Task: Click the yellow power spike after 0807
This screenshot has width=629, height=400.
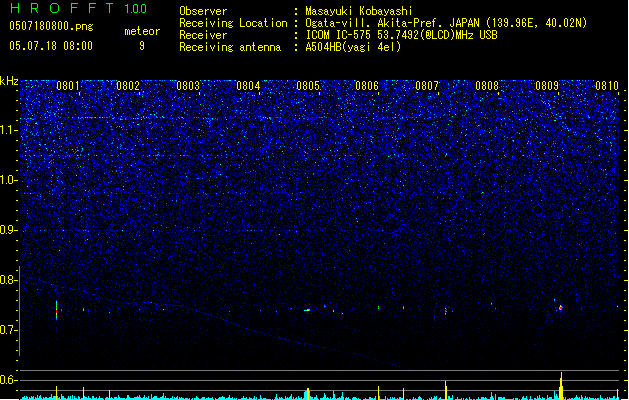Action: click(x=446, y=390)
